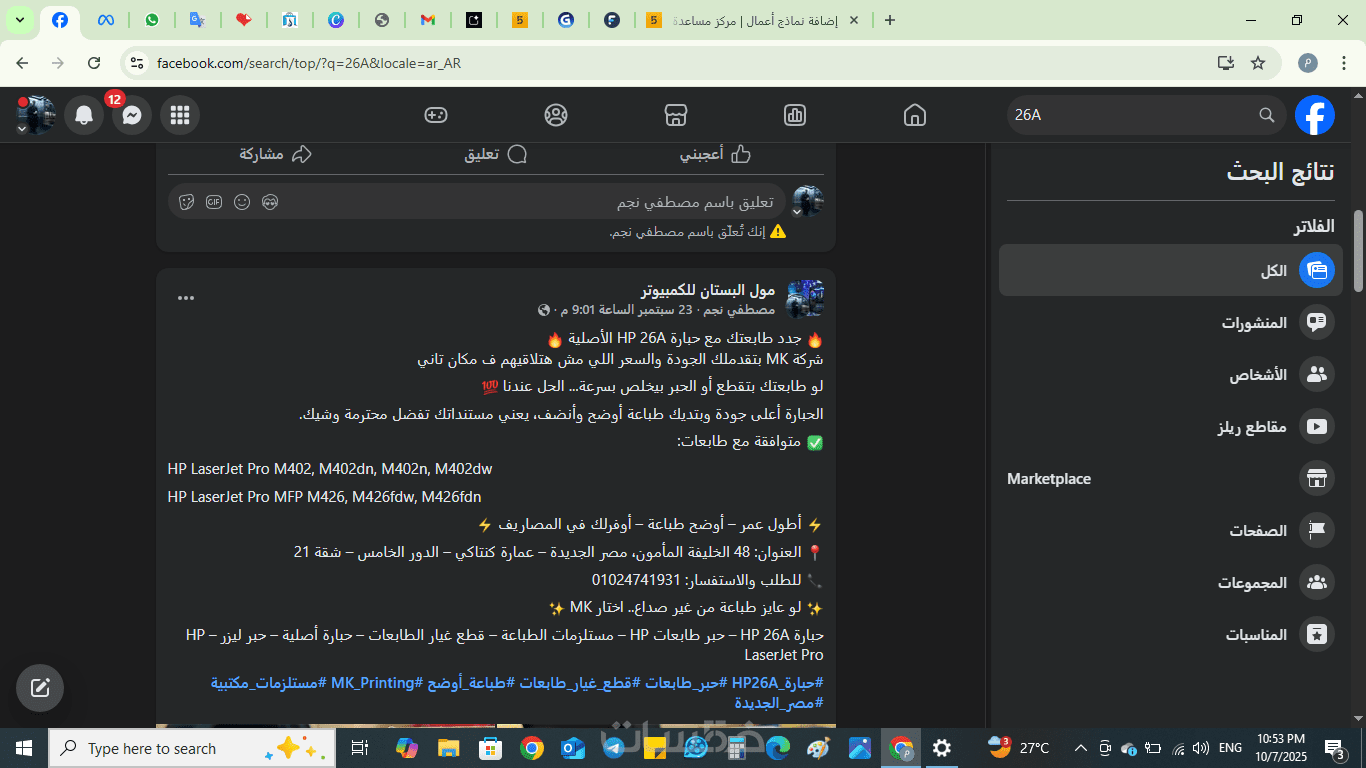Screen dimensions: 1366x768
Task: Like the post with 'أعجبني'
Action: click(716, 154)
